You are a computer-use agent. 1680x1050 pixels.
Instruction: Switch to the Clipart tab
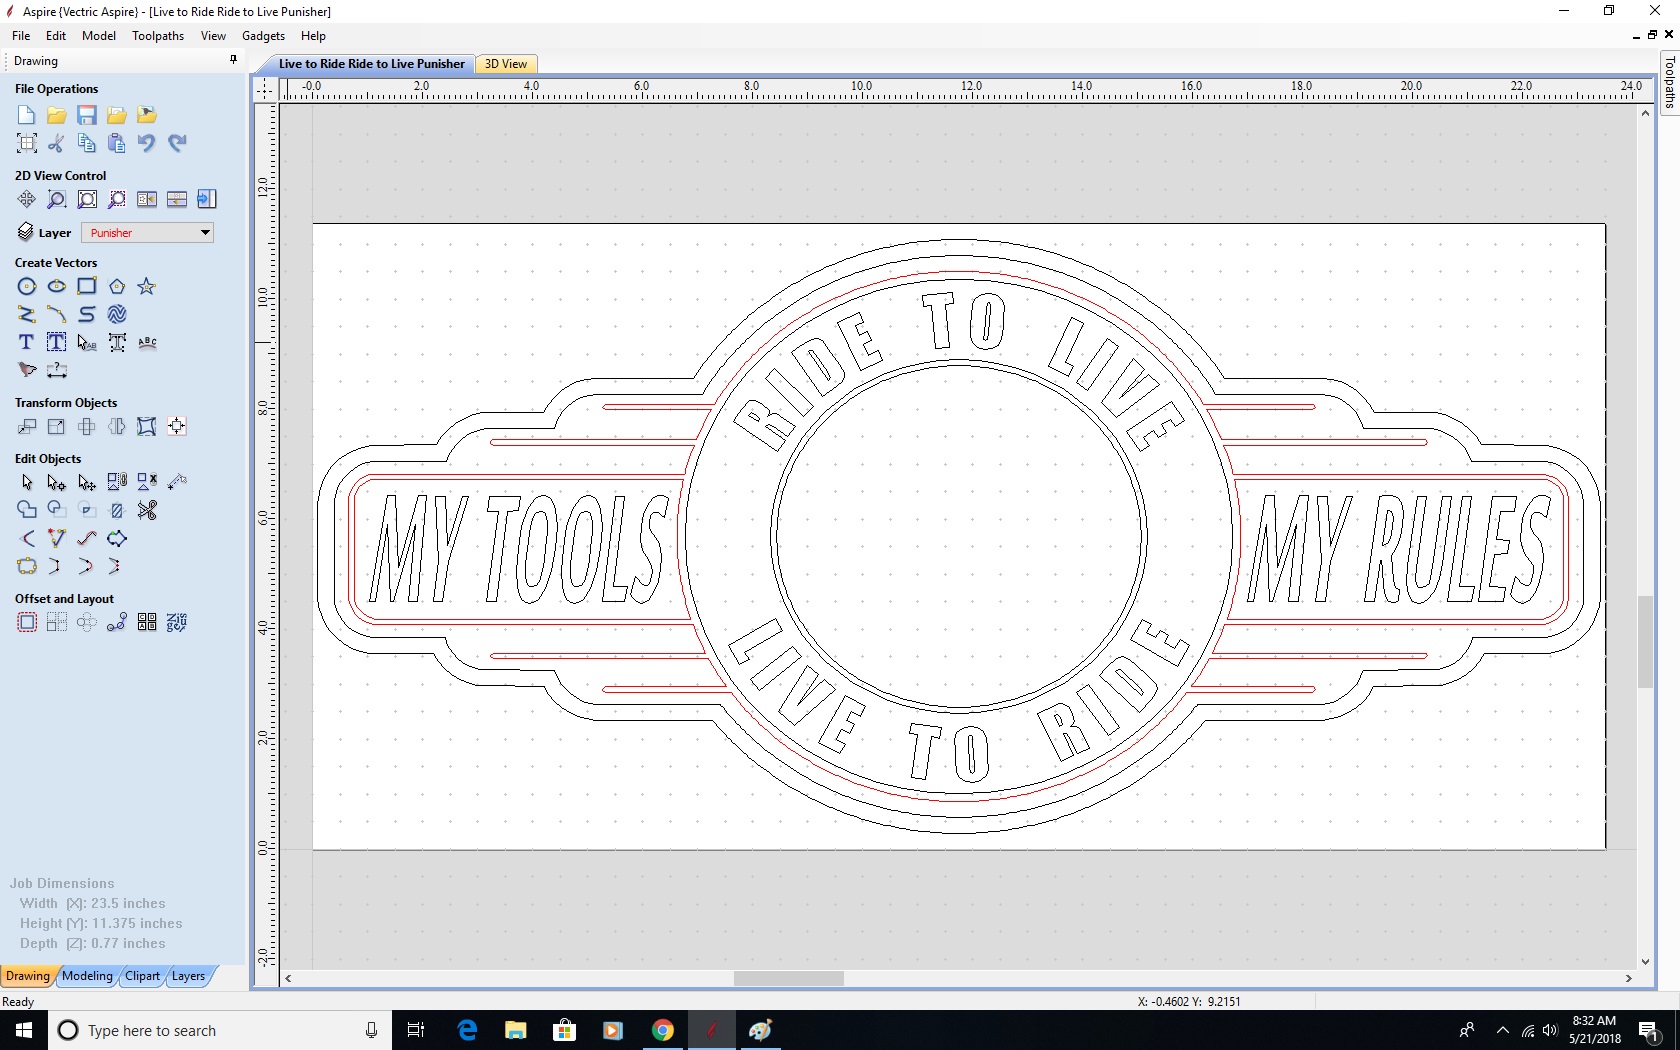(143, 976)
